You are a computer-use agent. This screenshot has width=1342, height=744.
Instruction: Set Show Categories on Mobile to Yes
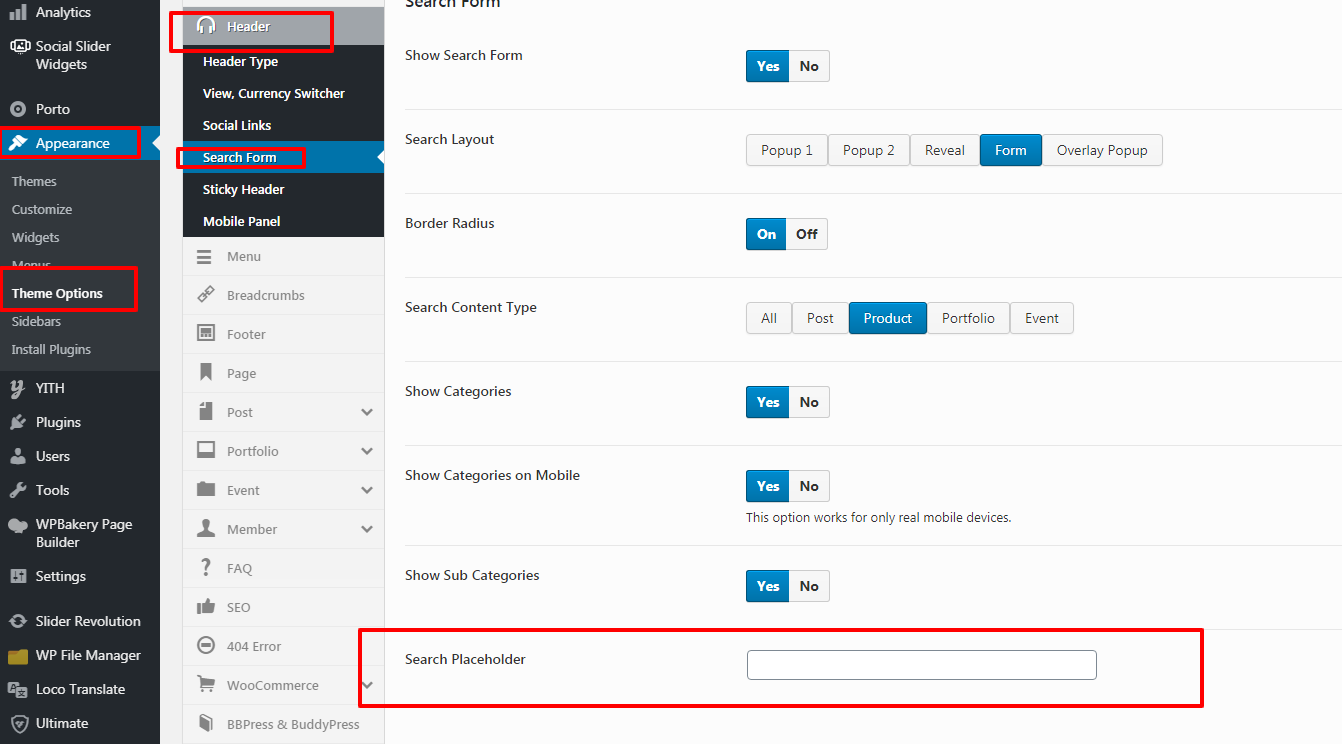768,486
